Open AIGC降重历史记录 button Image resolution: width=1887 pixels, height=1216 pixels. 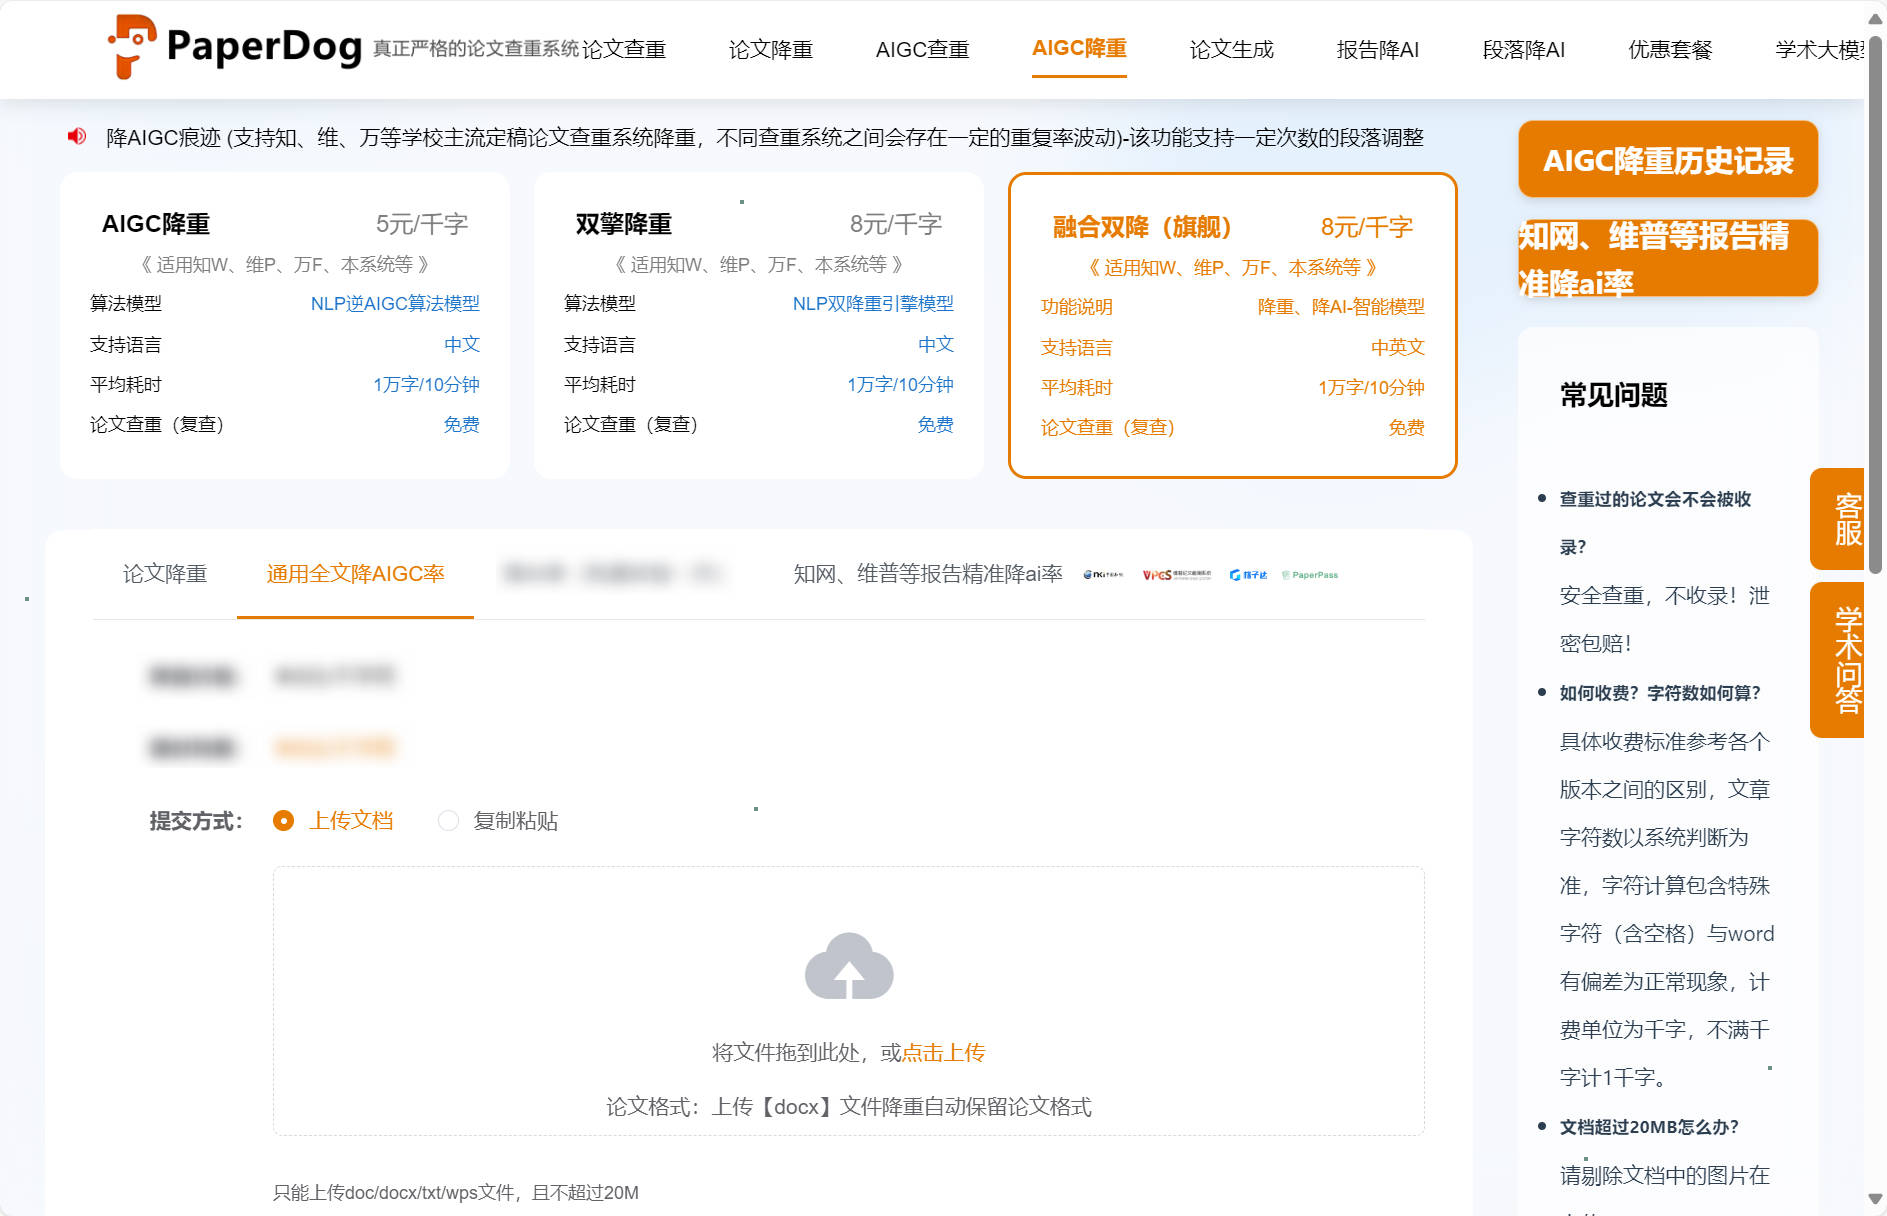point(1668,159)
